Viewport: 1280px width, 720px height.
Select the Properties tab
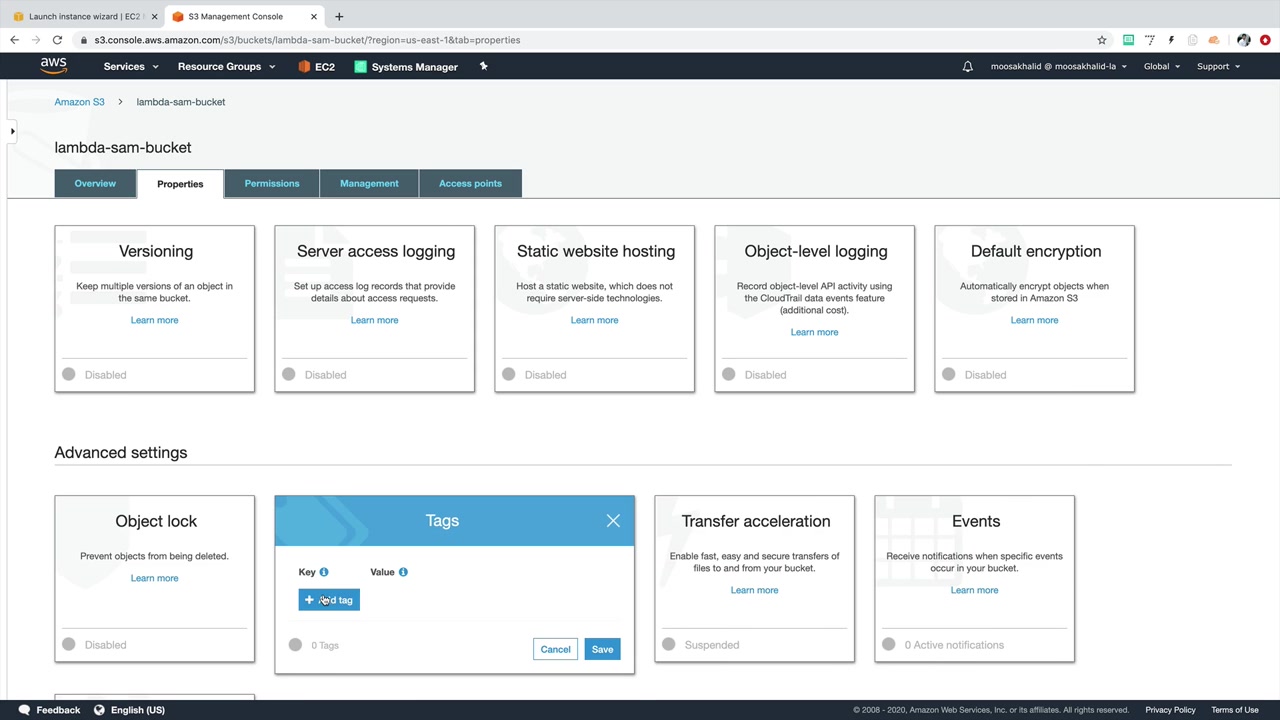click(x=180, y=184)
